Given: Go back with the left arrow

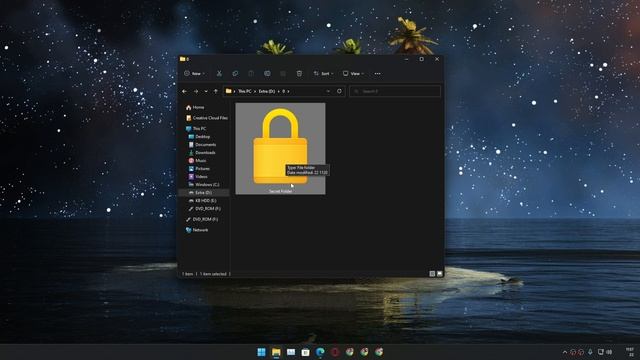Looking at the screenshot, I should click(184, 91).
